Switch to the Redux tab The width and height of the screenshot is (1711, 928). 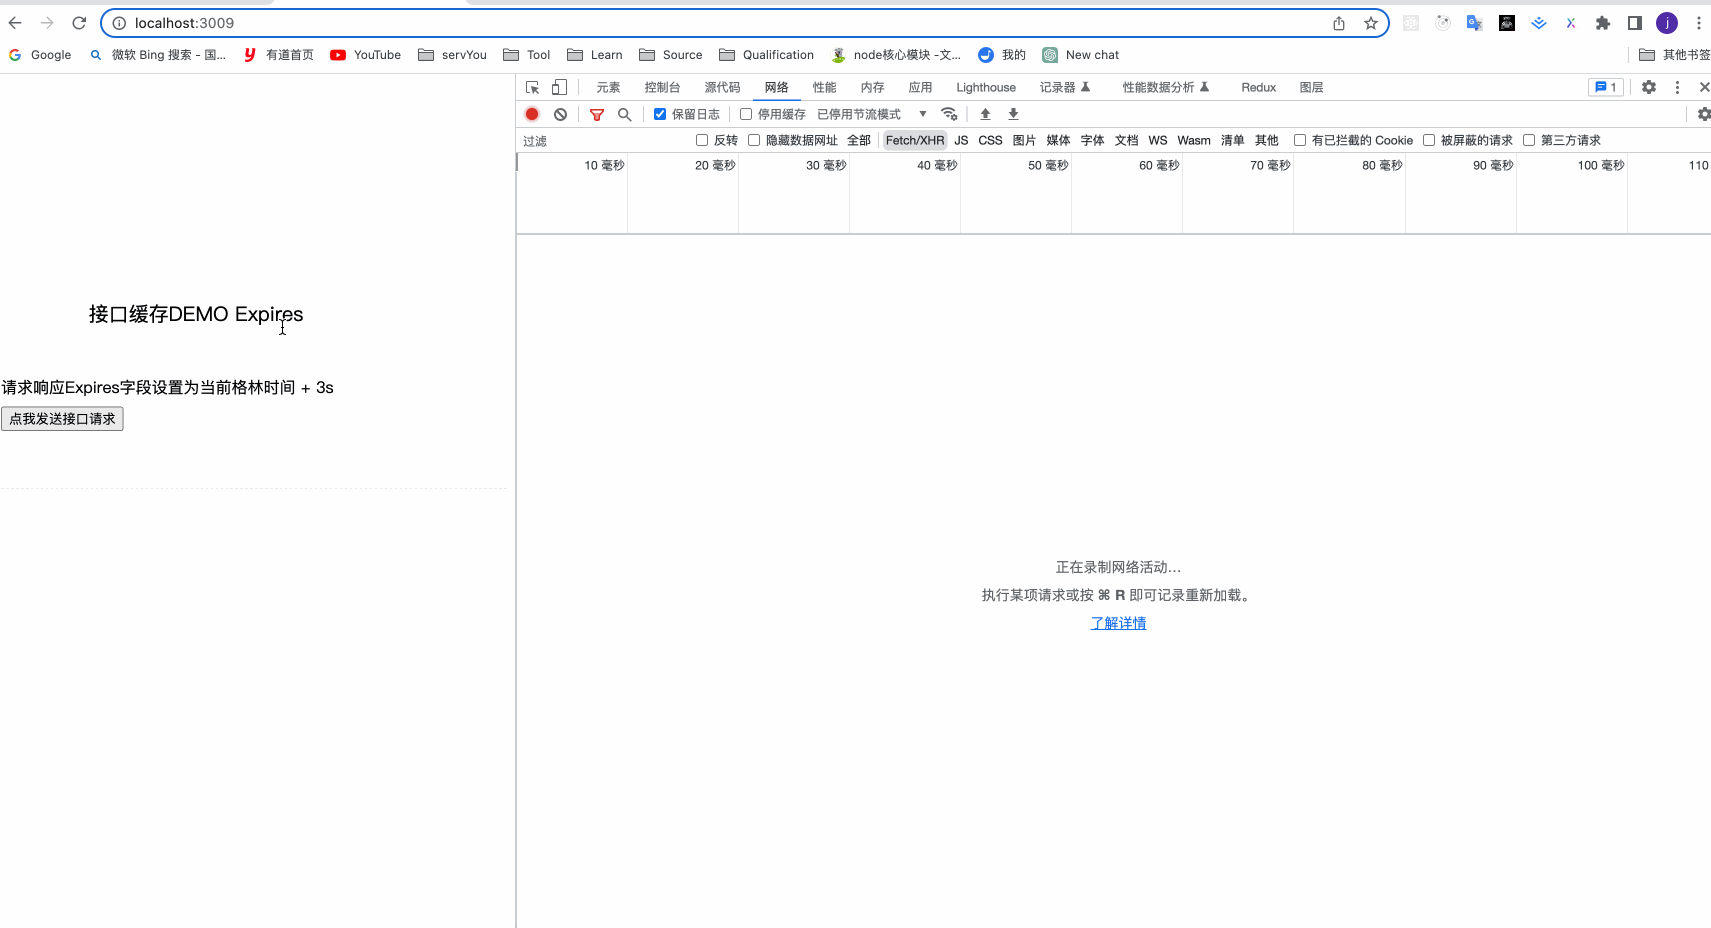point(1259,87)
